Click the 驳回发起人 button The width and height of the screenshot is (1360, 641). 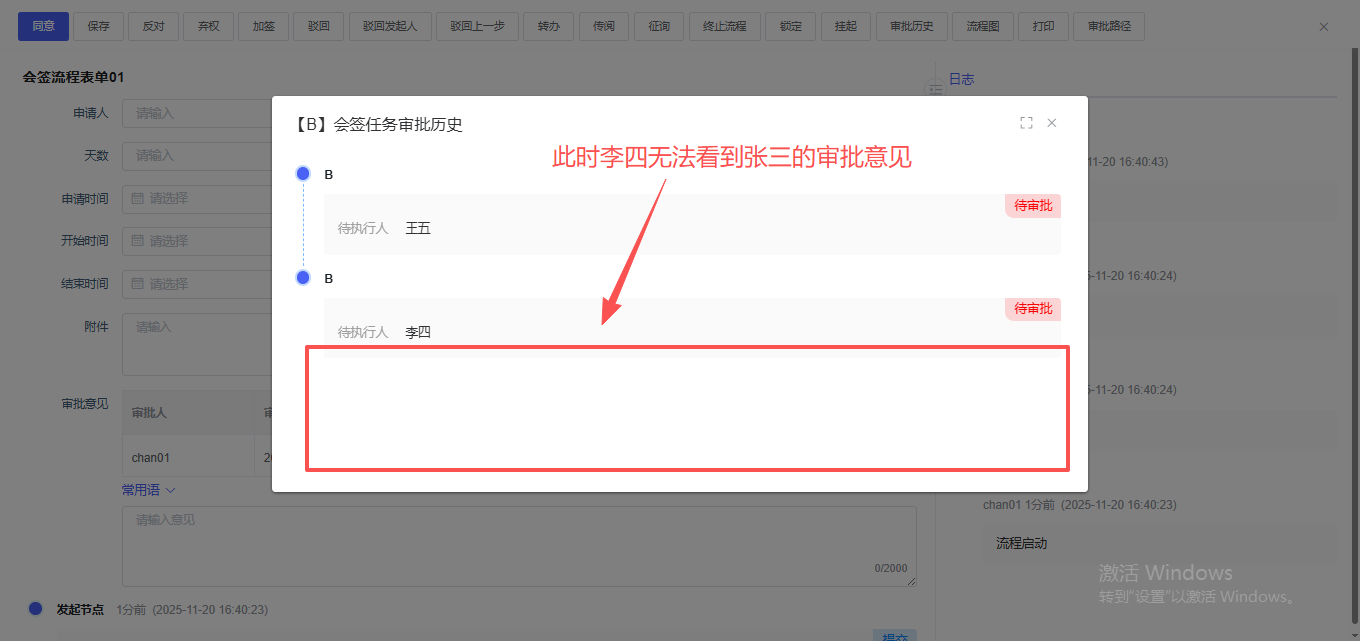pyautogui.click(x=390, y=27)
